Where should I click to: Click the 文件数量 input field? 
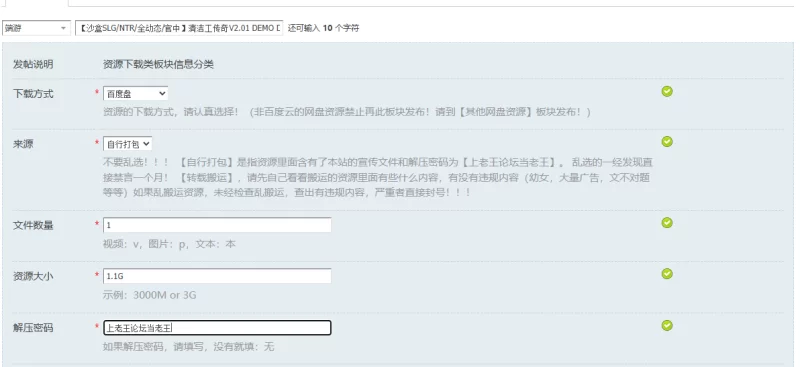pyautogui.click(x=217, y=225)
